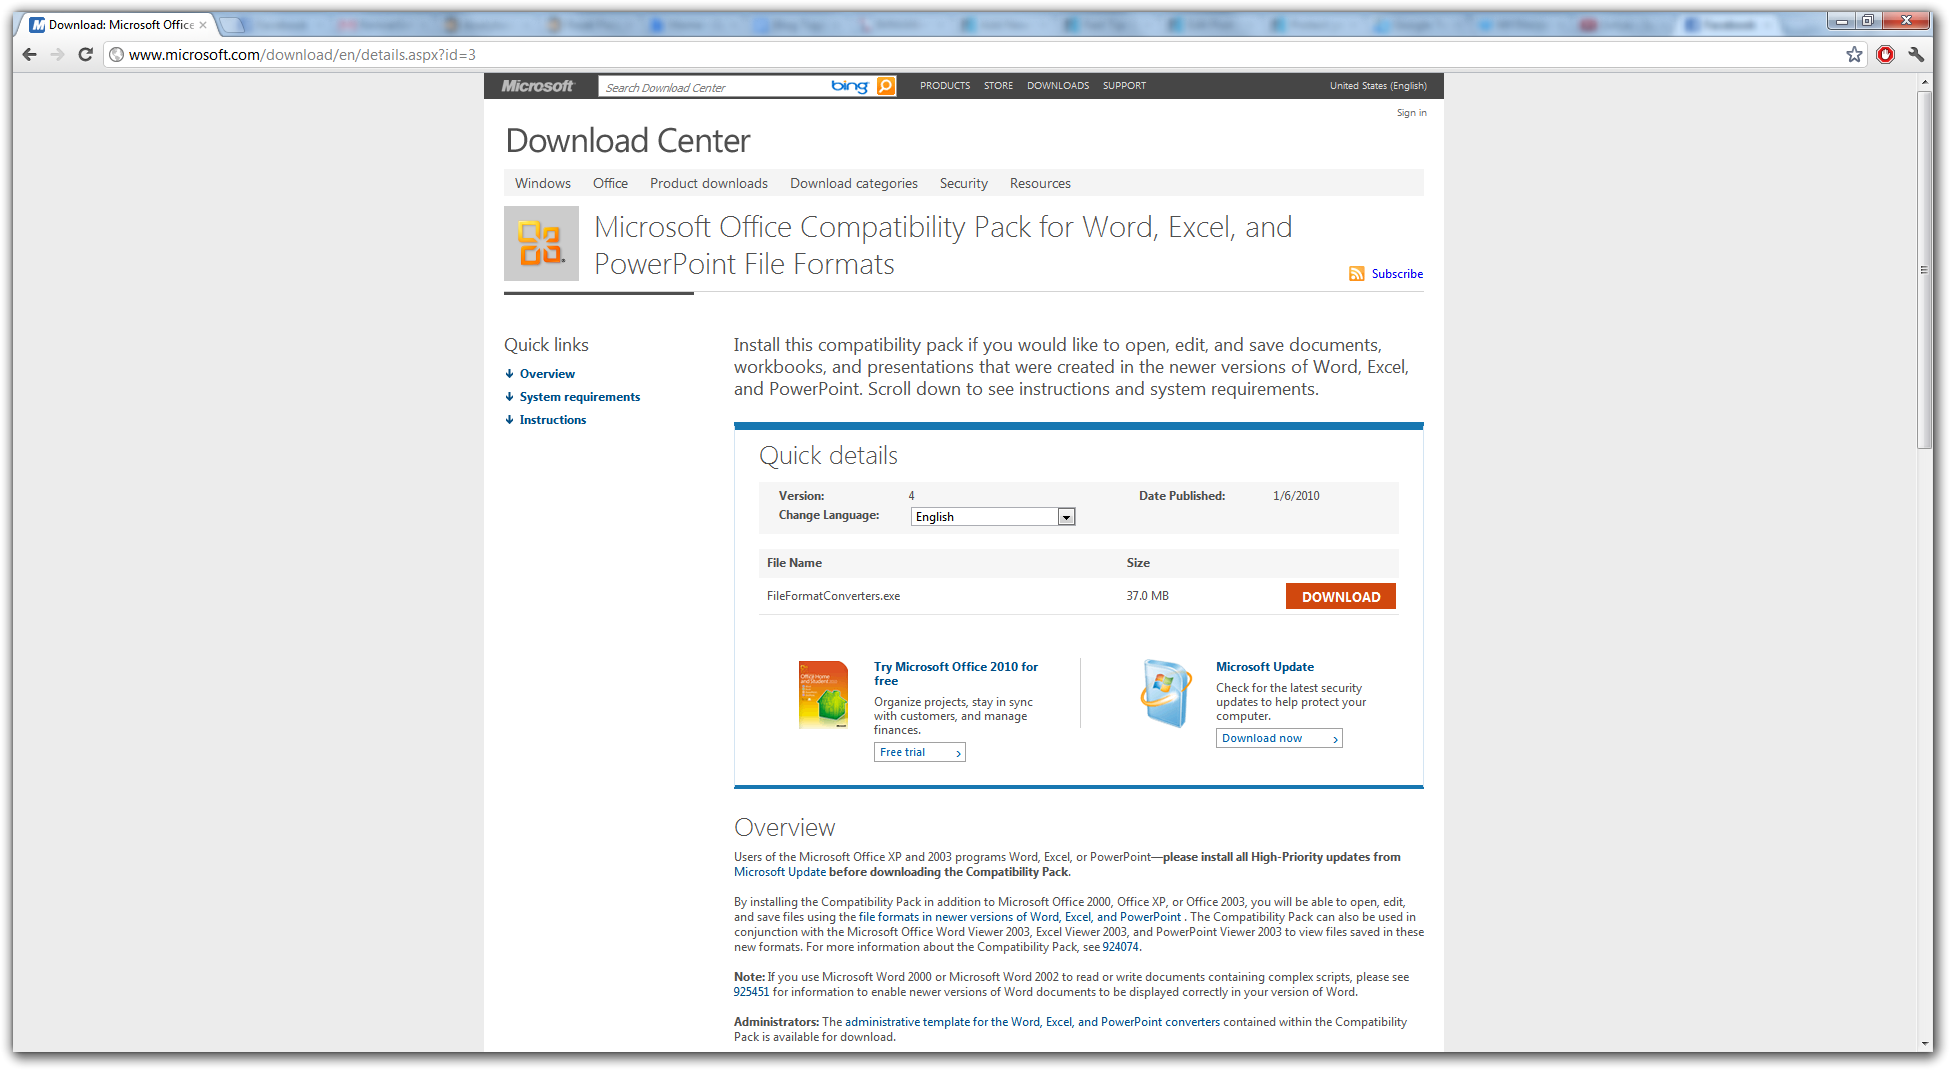Image resolution: width=1950 pixels, height=1071 pixels.
Task: Select the Security tab
Action: pyautogui.click(x=964, y=183)
